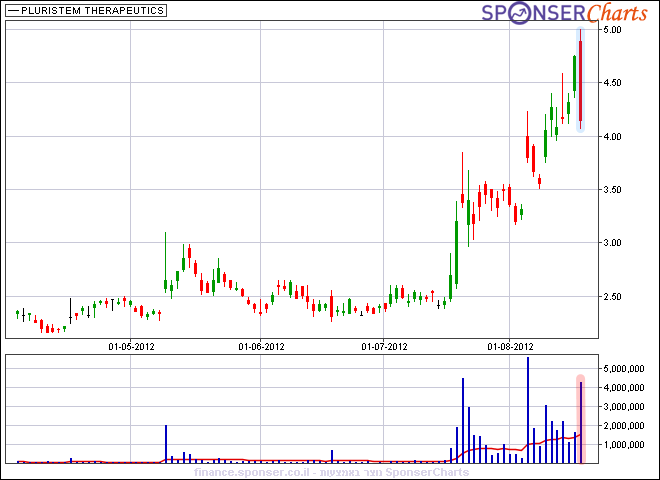Click the 1,000,000 volume axis label

626,445
